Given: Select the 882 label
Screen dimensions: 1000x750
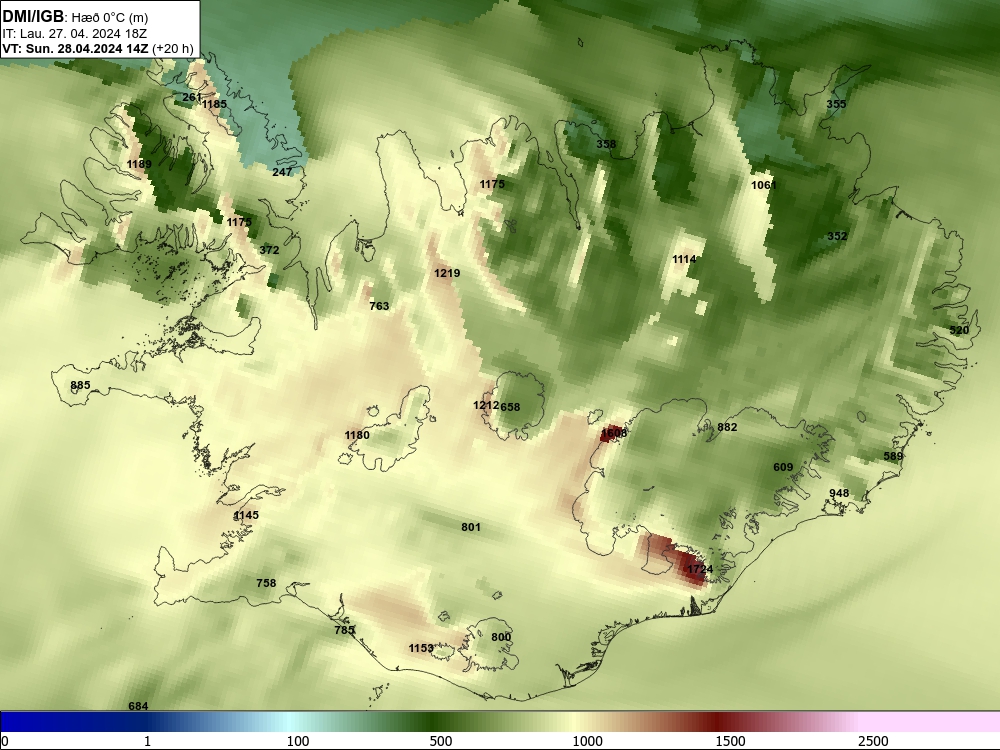Looking at the screenshot, I should coord(727,427).
